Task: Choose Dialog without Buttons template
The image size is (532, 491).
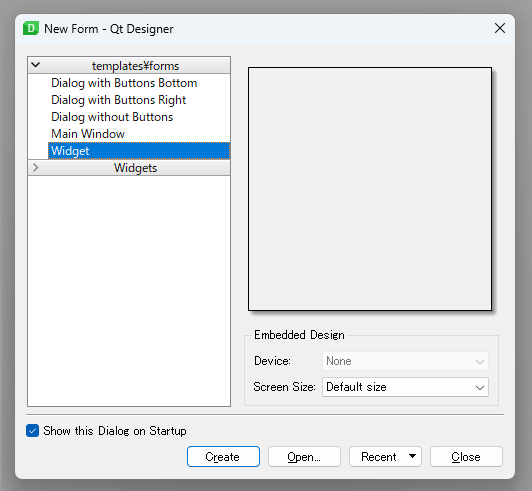Action: coord(112,117)
